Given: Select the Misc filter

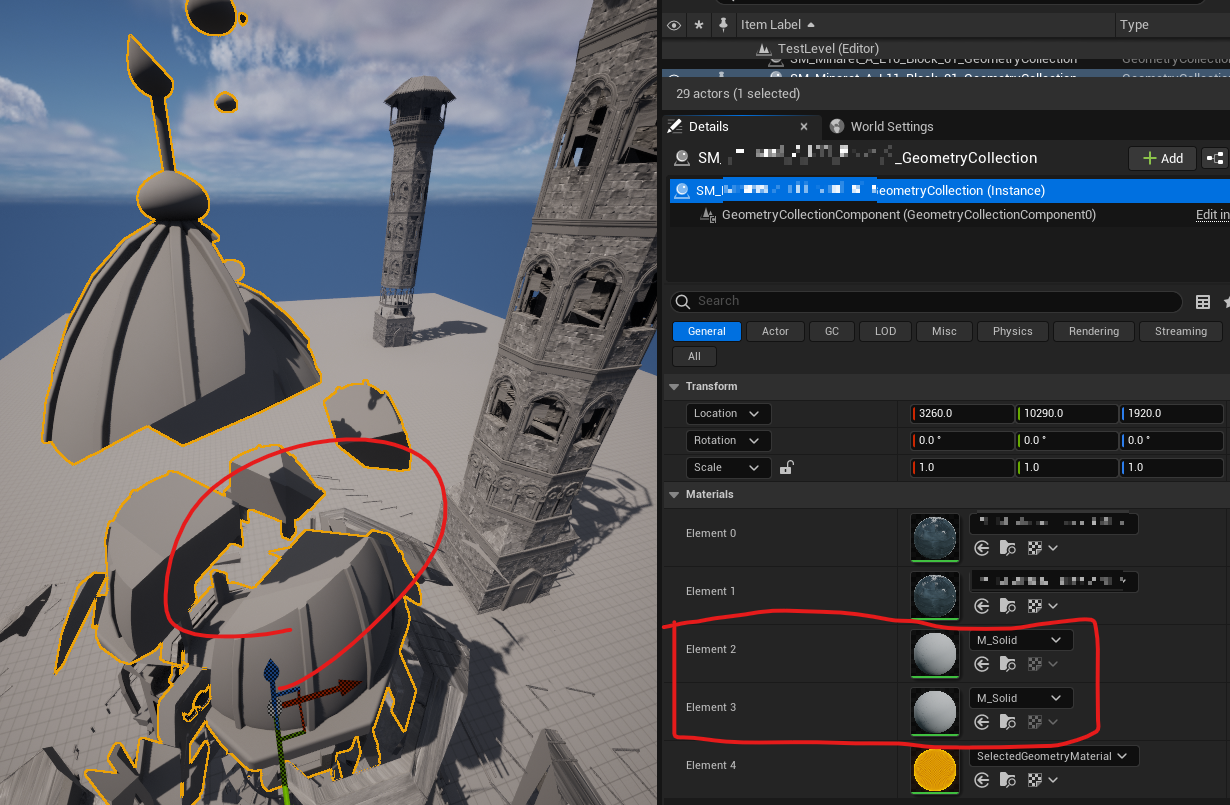Looking at the screenshot, I should tap(944, 331).
